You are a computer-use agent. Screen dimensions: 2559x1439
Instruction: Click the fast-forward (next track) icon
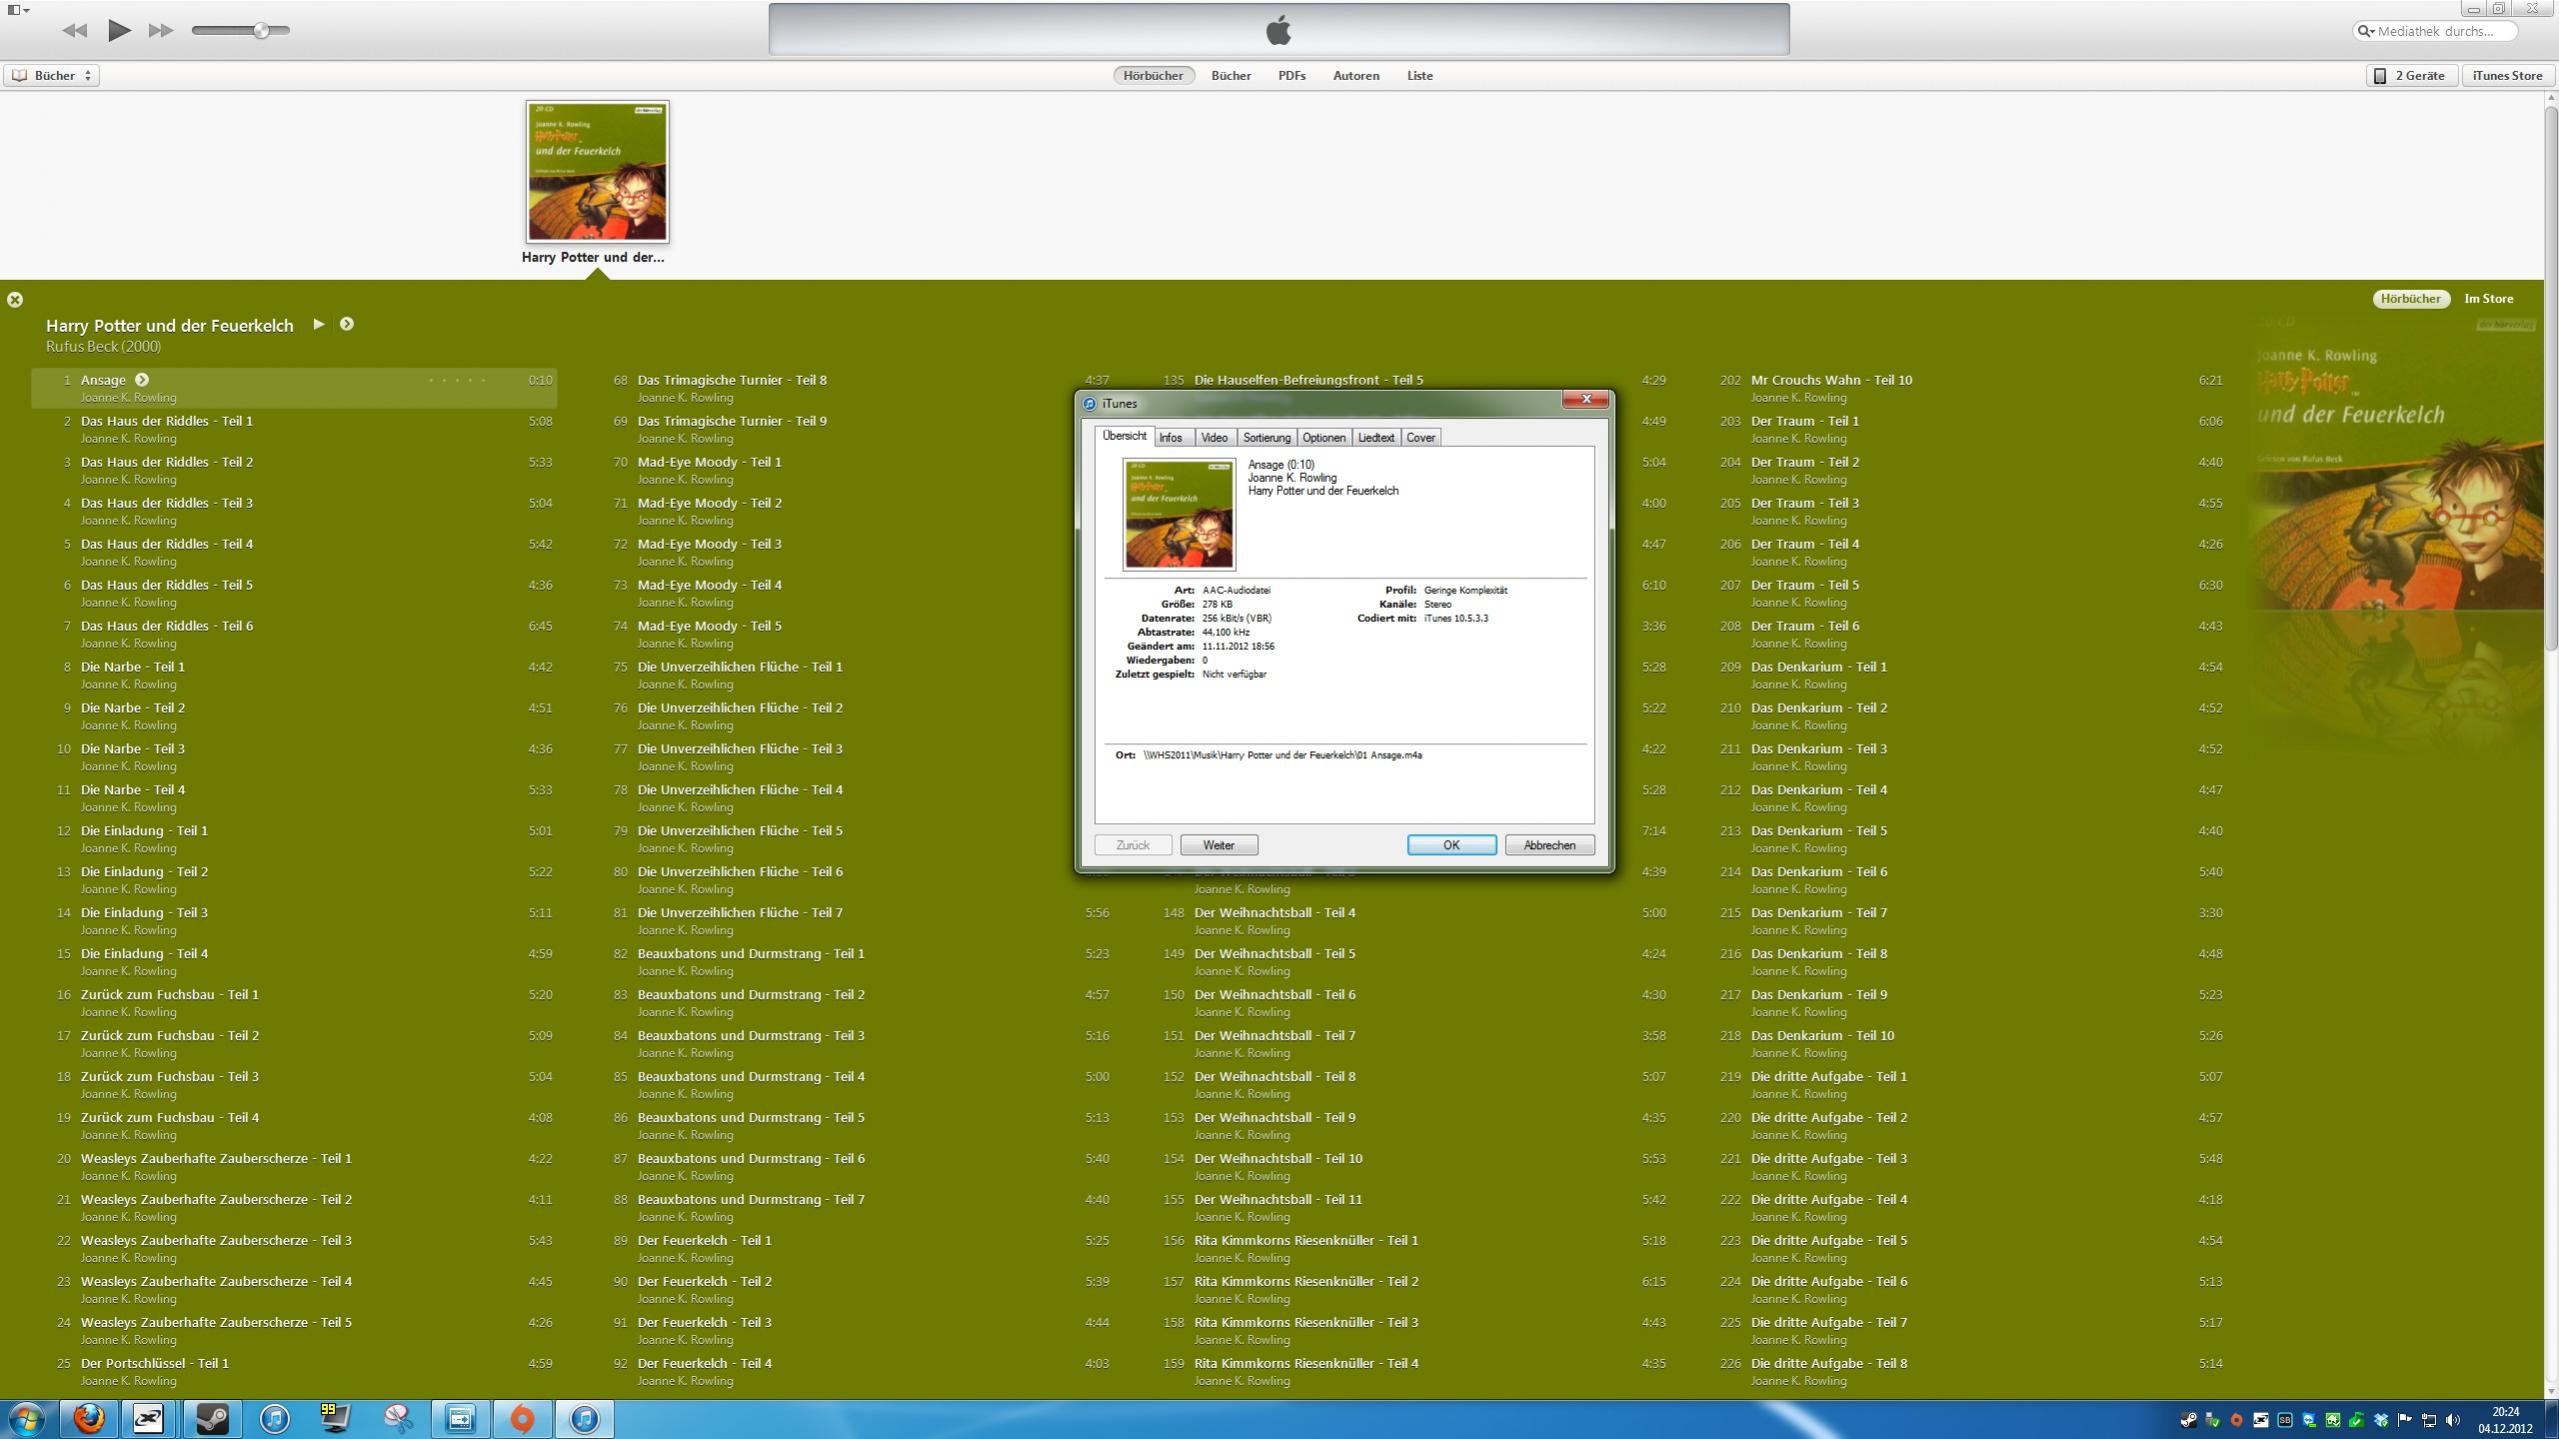pyautogui.click(x=161, y=30)
